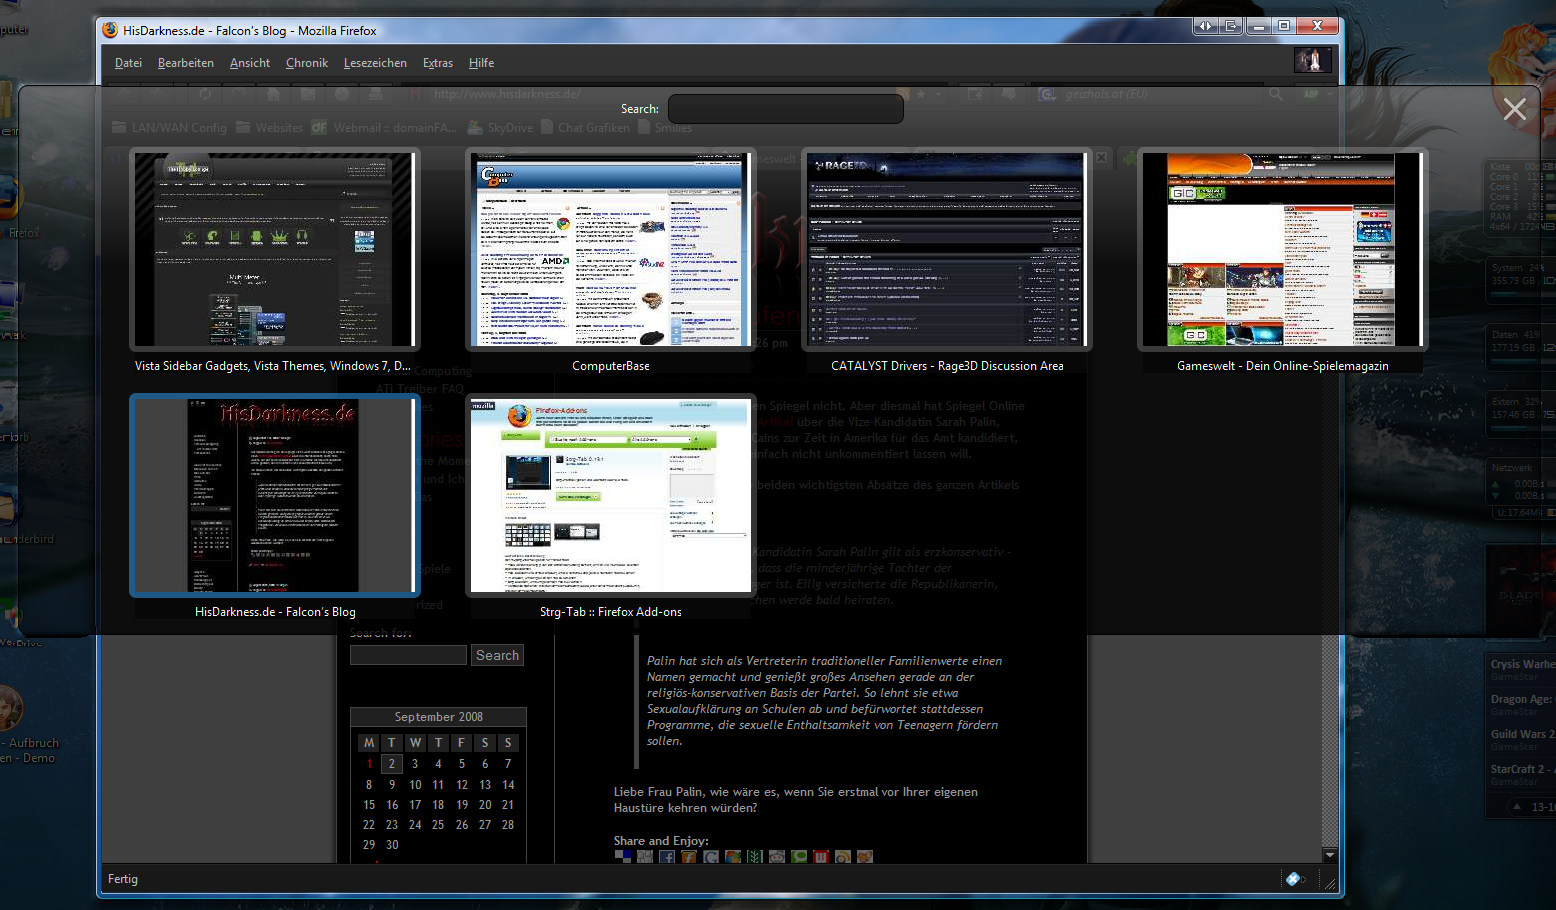Image resolution: width=1556 pixels, height=910 pixels.
Task: Click StarCraft 2 in the desktop gadget
Action: tap(1522, 769)
